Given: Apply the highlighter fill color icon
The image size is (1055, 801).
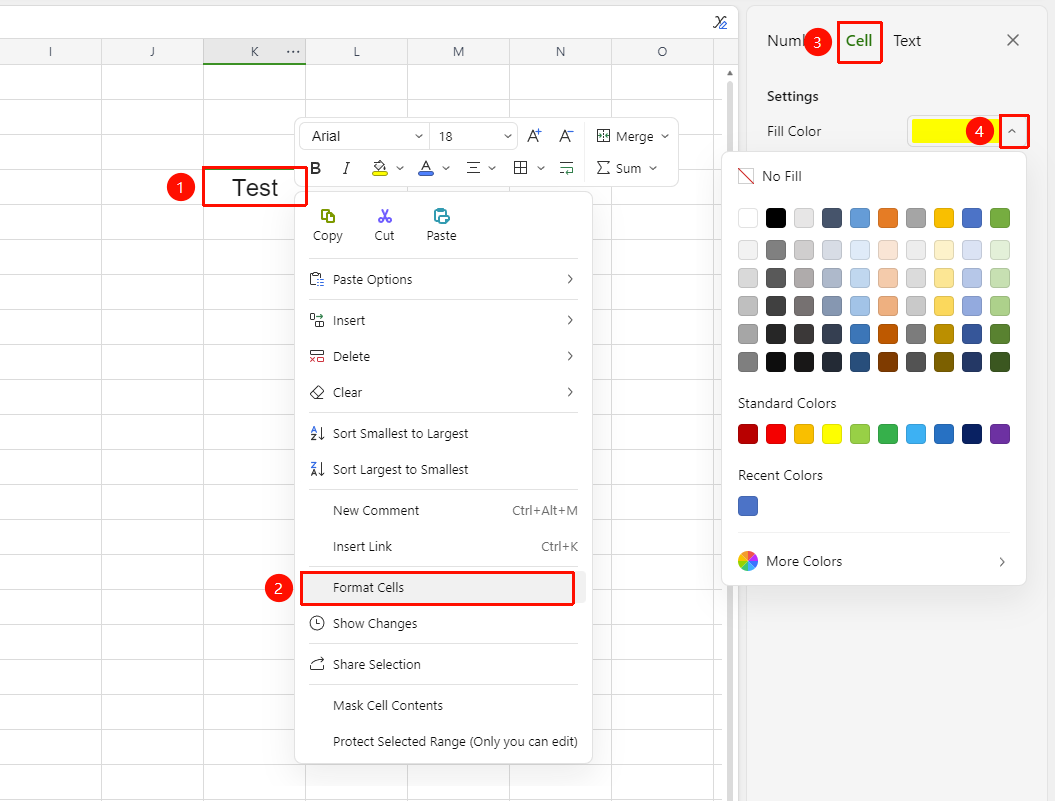Looking at the screenshot, I should pyautogui.click(x=379, y=168).
